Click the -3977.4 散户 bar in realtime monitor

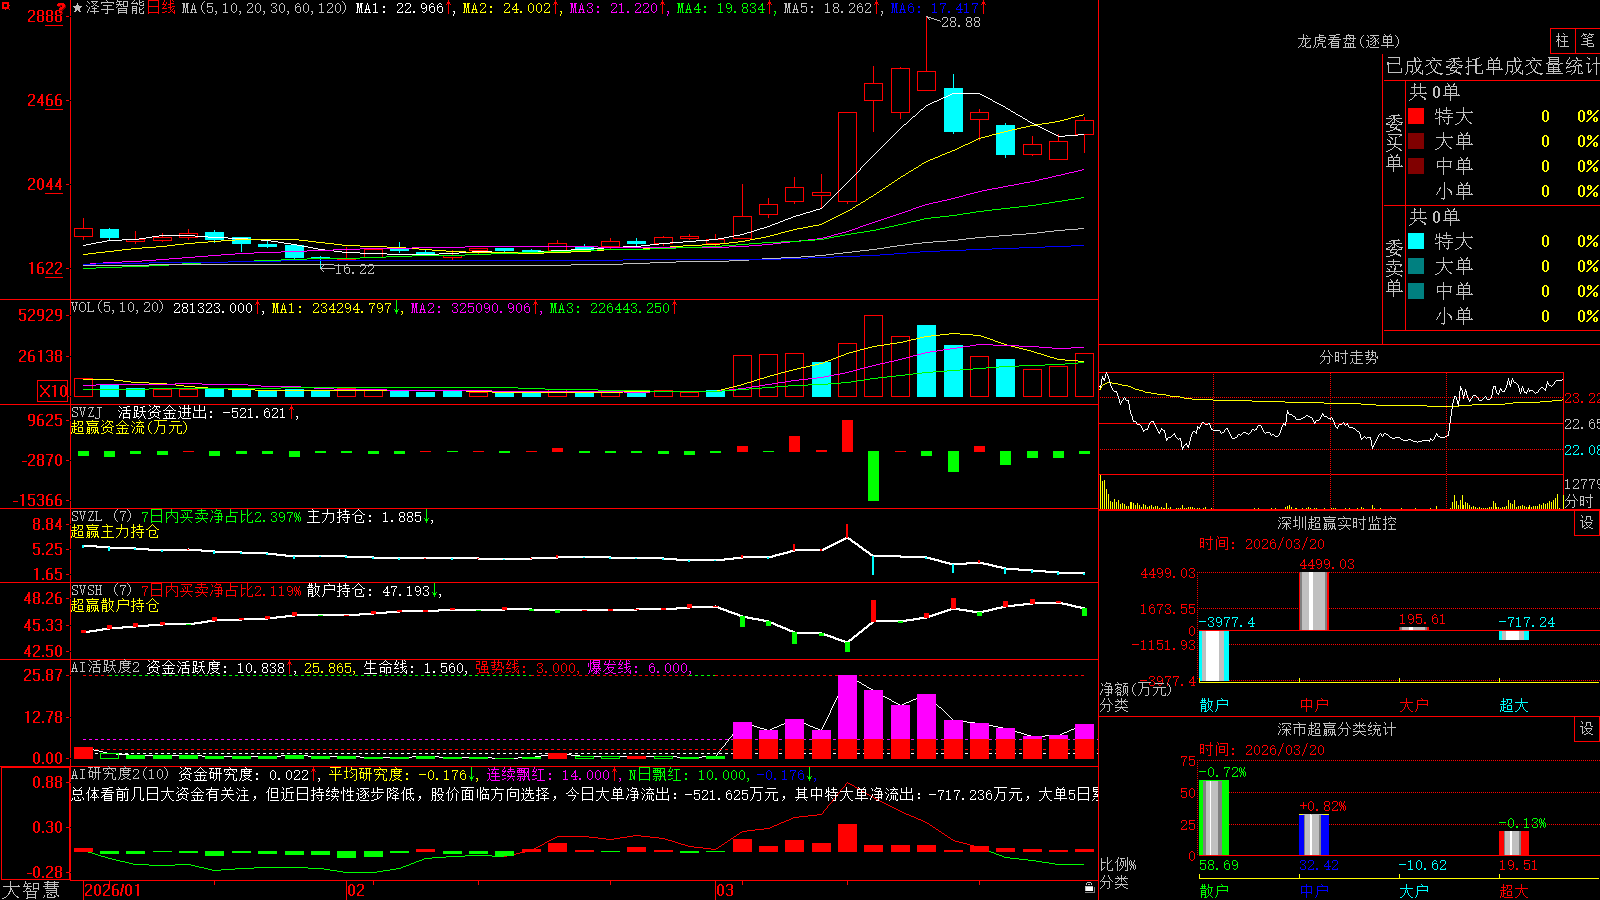pos(1213,655)
